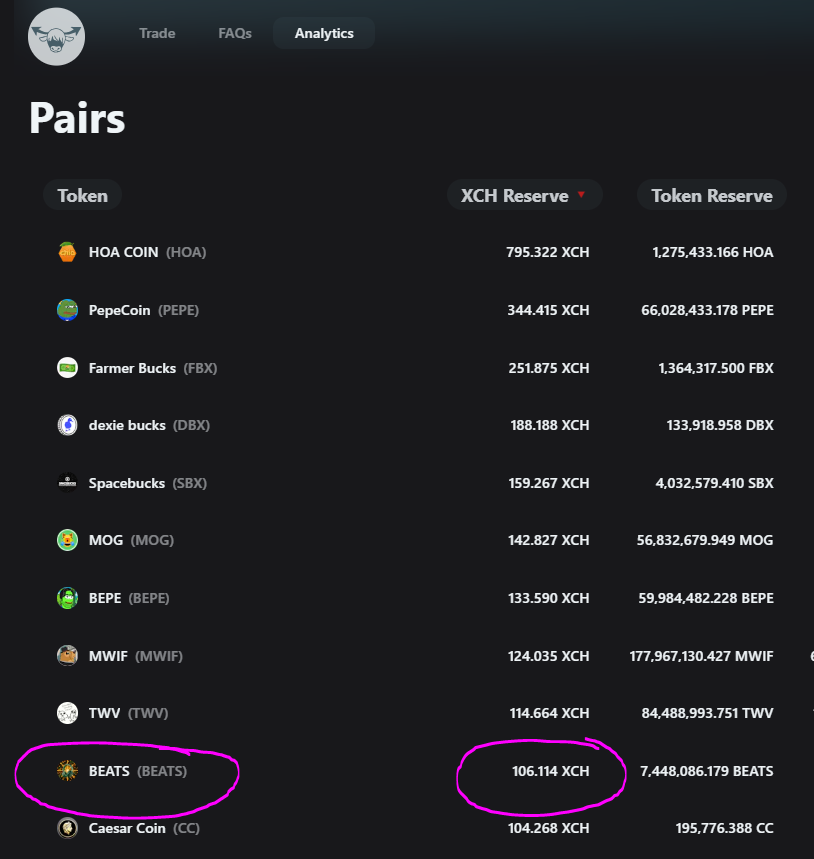Select the MOG token logo

pyautogui.click(x=66, y=540)
